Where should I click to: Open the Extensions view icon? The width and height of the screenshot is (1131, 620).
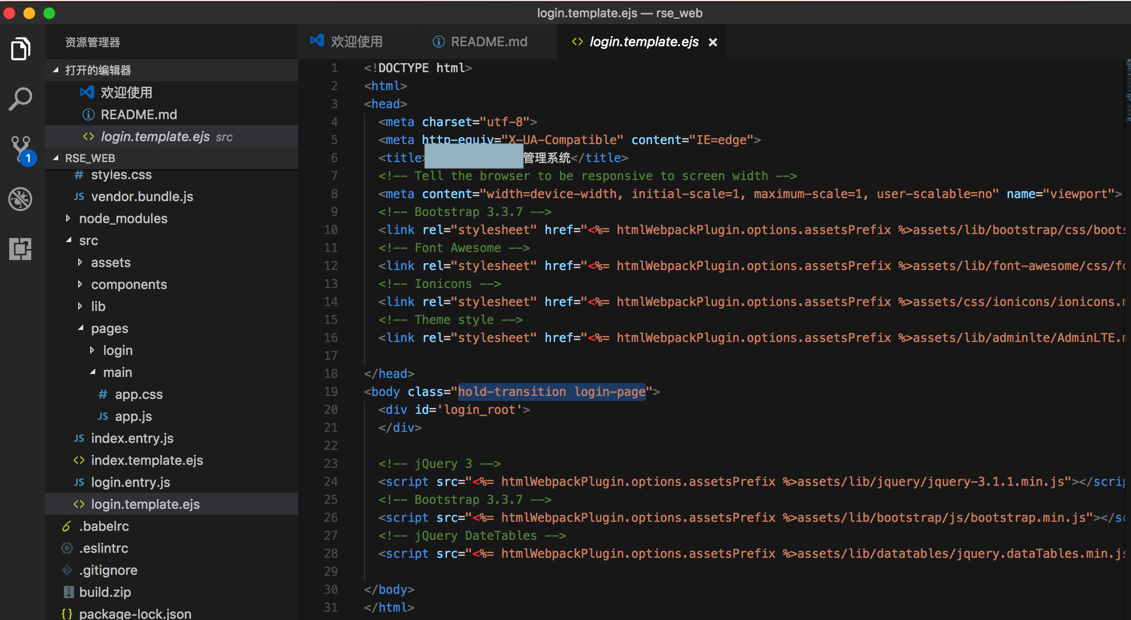pyautogui.click(x=20, y=249)
